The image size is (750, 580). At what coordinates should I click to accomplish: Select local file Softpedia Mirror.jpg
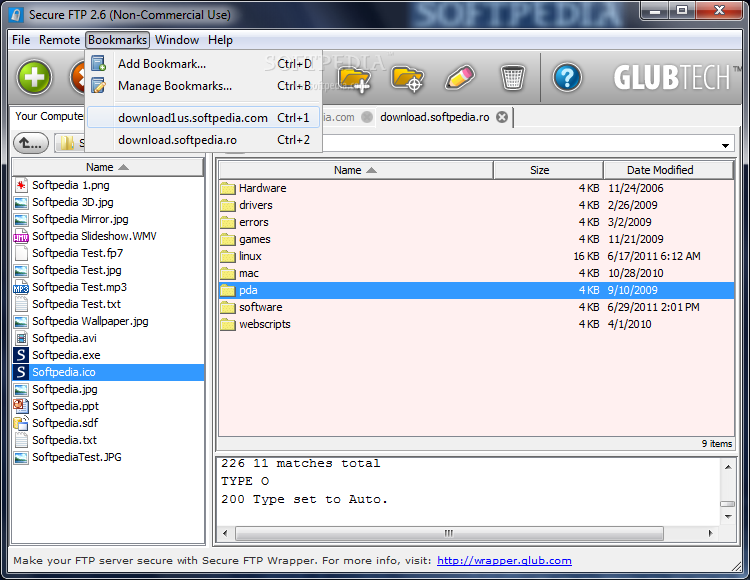pos(108,219)
